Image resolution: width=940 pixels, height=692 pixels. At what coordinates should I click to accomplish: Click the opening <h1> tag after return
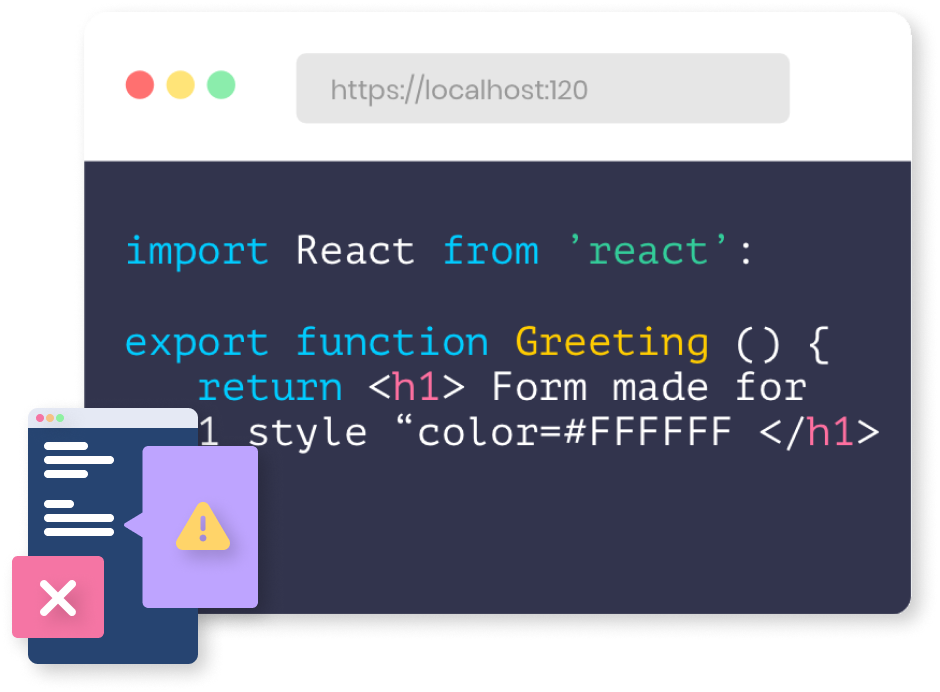pos(417,387)
